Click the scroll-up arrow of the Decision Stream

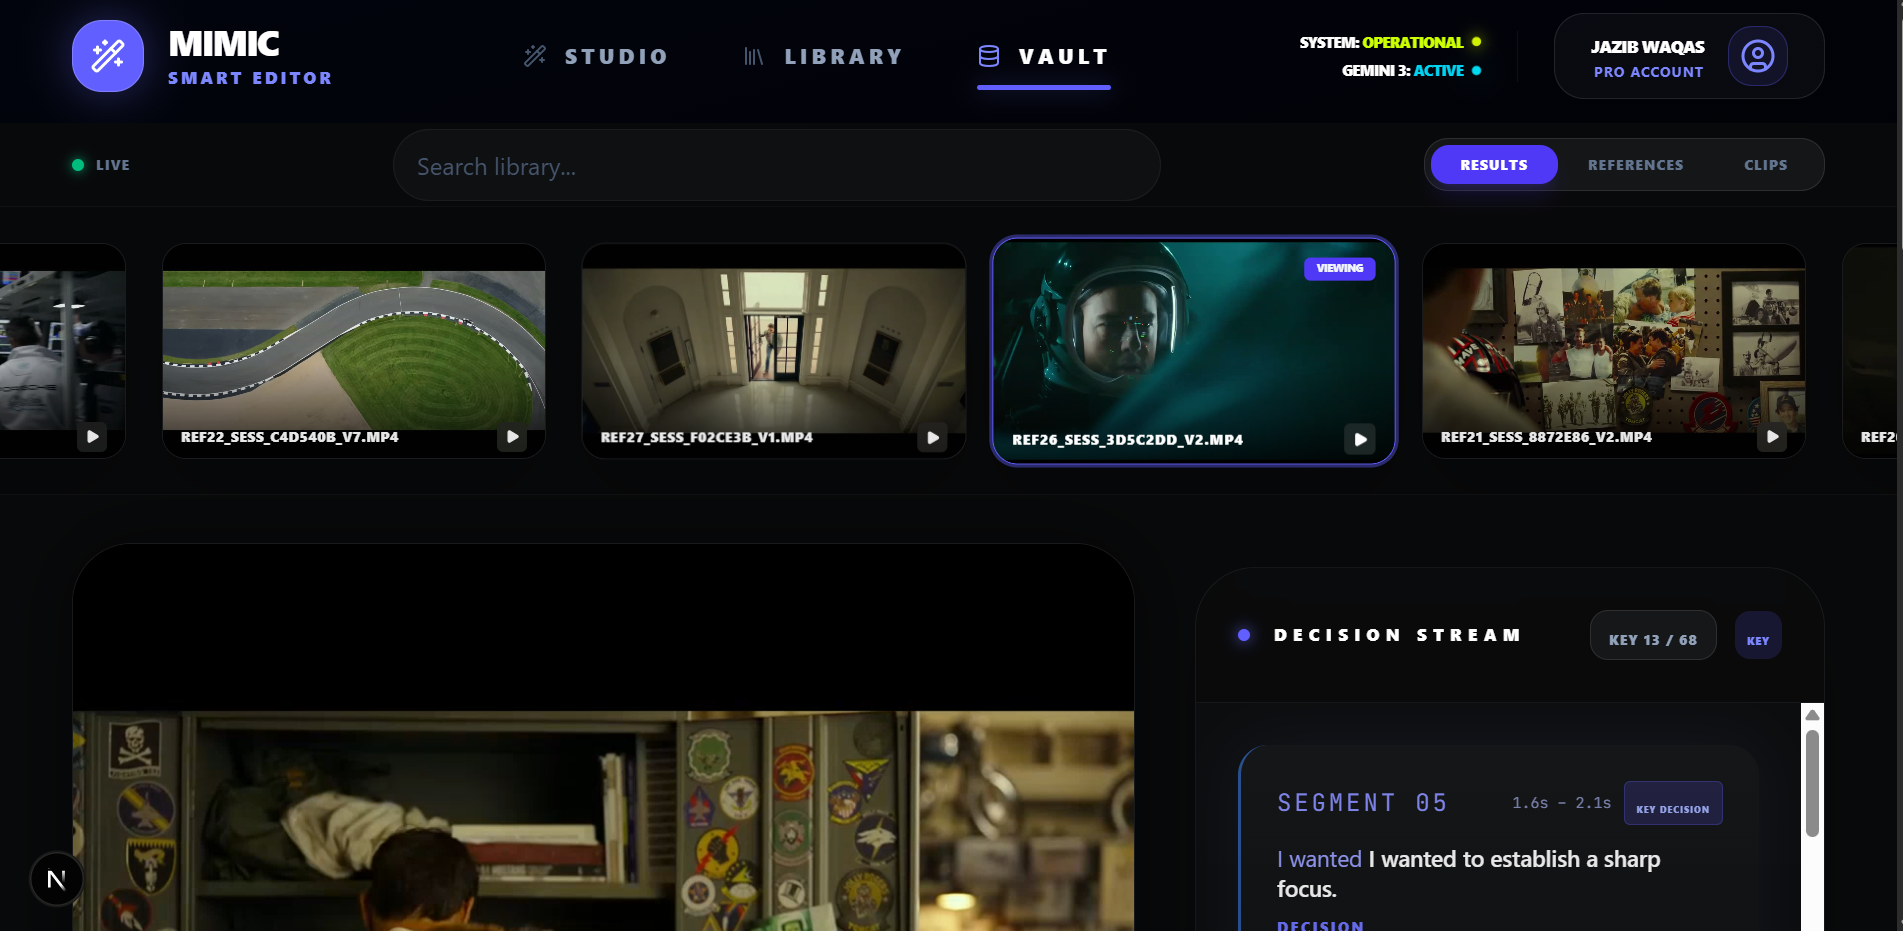[1812, 714]
